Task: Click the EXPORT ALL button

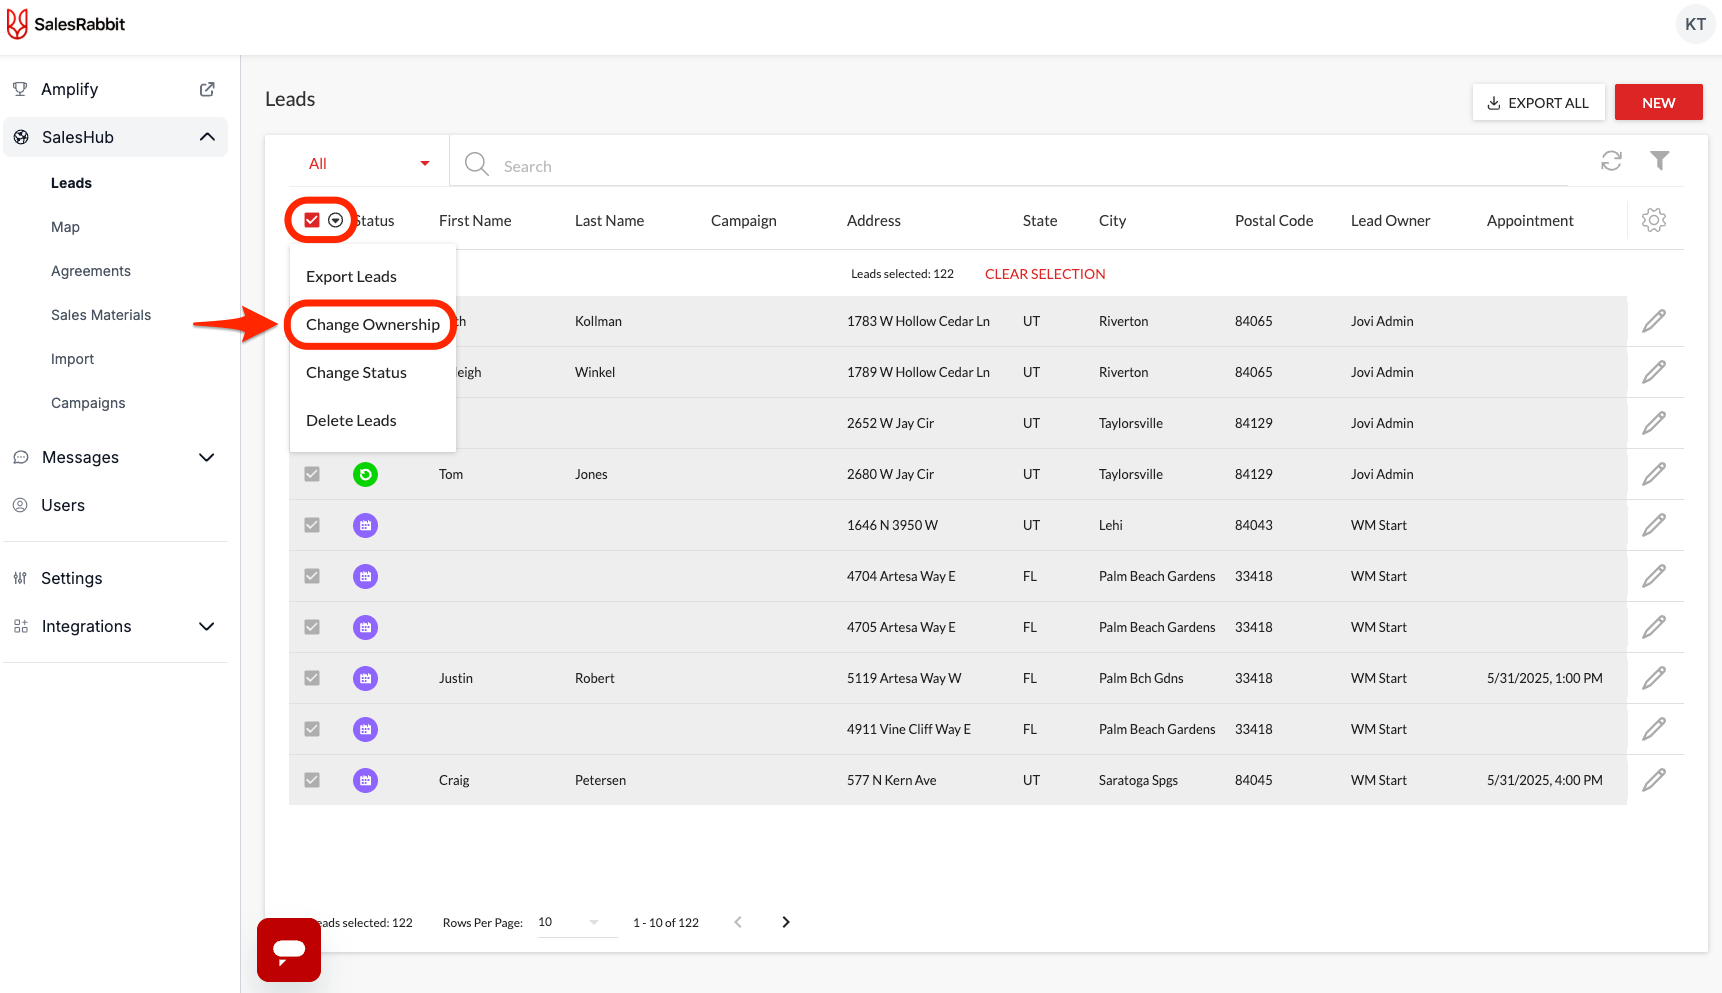Action: coord(1538,102)
